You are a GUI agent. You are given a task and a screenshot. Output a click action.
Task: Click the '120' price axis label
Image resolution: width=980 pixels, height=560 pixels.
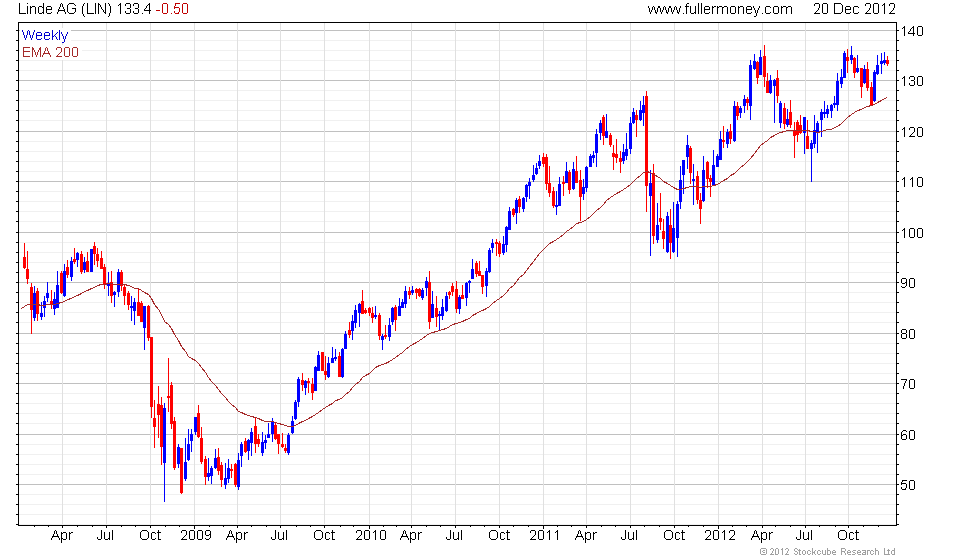pyautogui.click(x=912, y=132)
